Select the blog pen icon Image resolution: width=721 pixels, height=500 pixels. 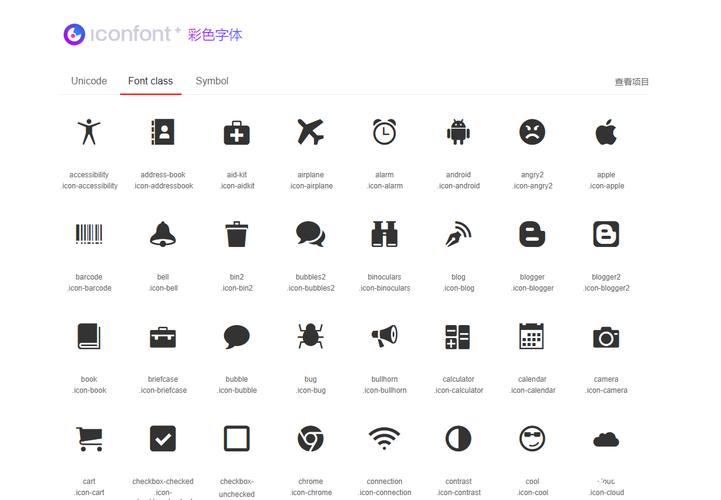(458, 234)
